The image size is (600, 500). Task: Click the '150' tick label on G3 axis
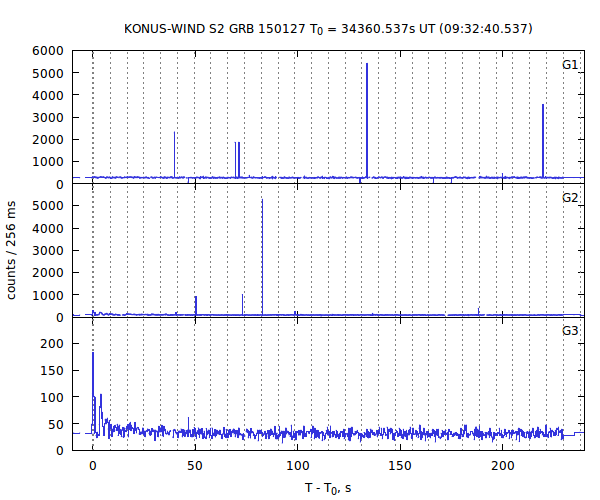coord(52,371)
